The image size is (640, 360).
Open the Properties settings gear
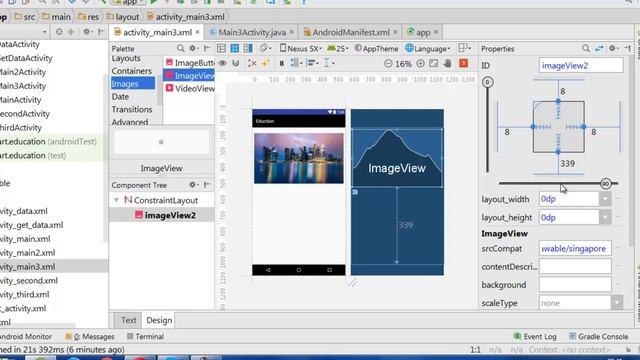[x=613, y=49]
